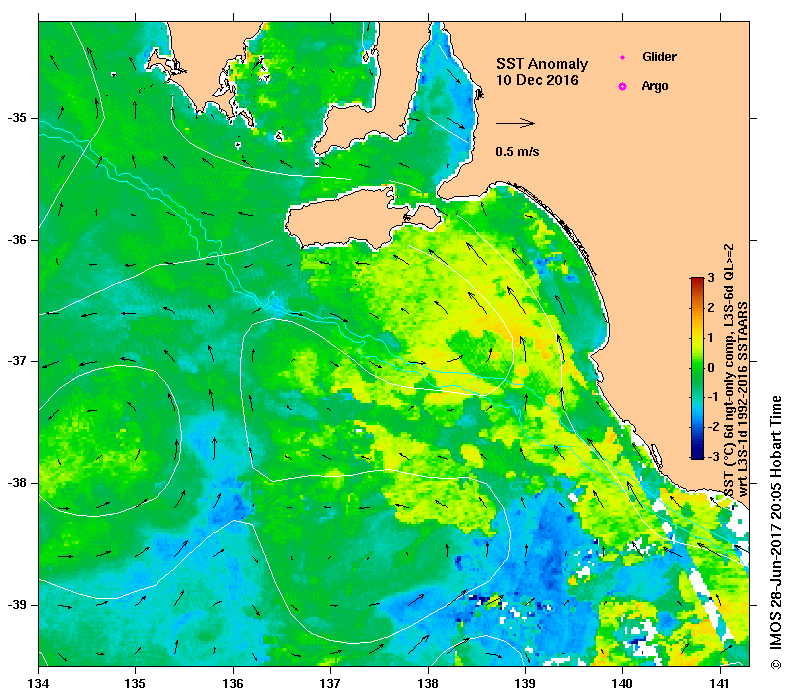Click the '0.5 m/s' scale label
791x700 pixels.
pos(517,151)
